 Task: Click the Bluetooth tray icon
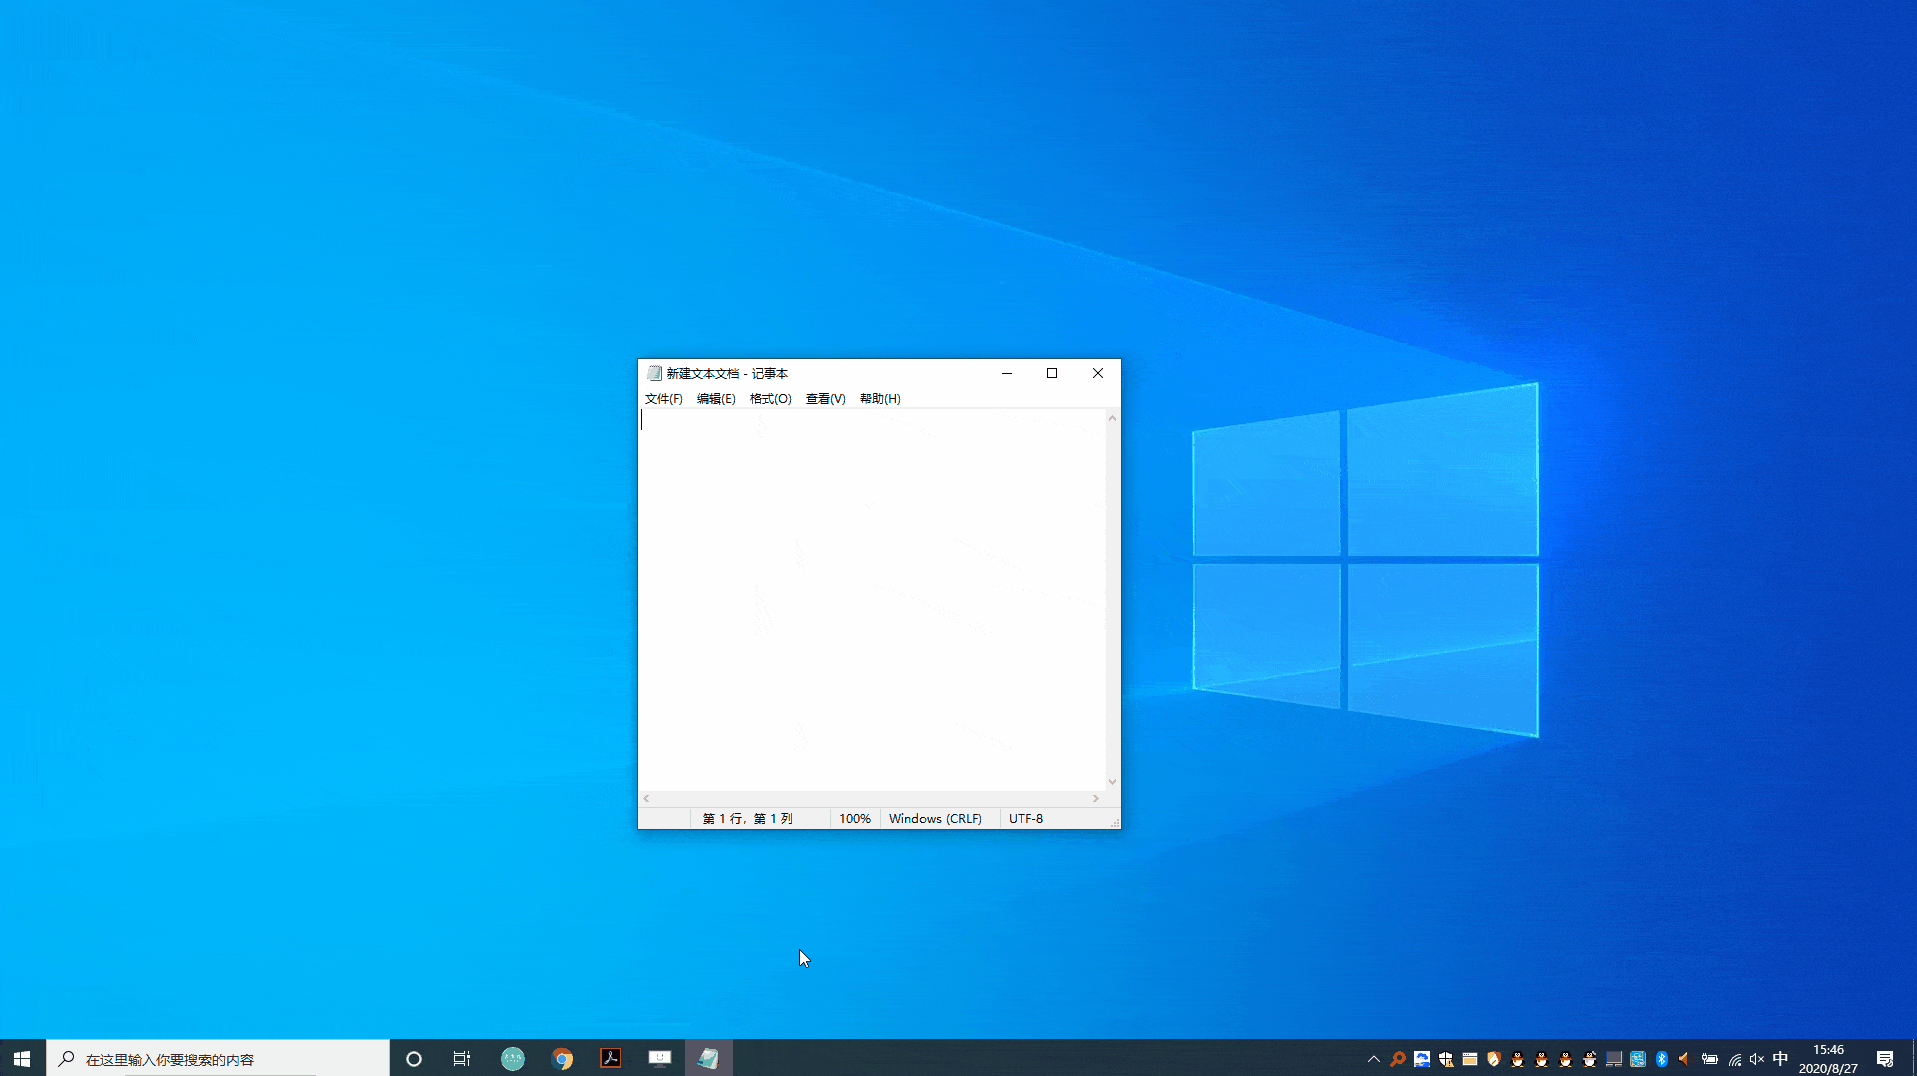point(1662,1059)
